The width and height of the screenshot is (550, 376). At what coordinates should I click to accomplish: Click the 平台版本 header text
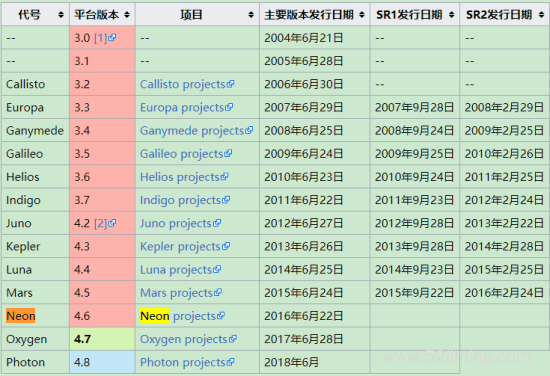96,15
